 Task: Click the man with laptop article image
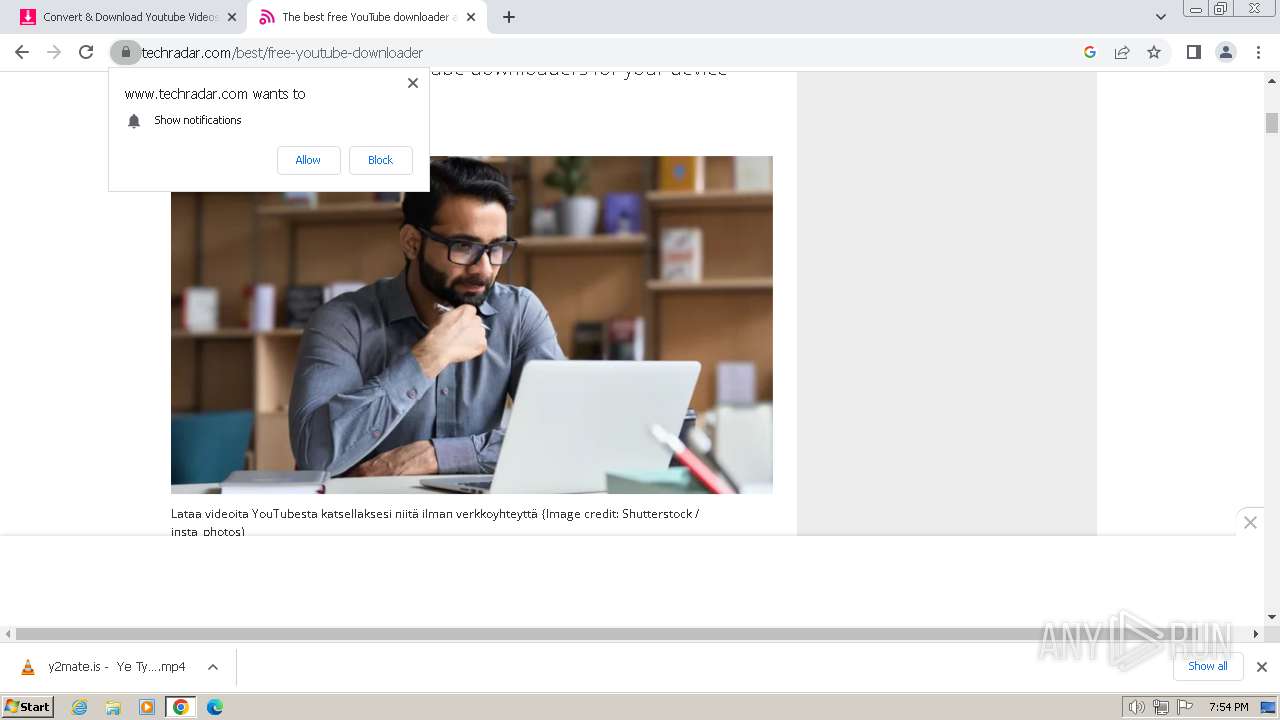471,325
